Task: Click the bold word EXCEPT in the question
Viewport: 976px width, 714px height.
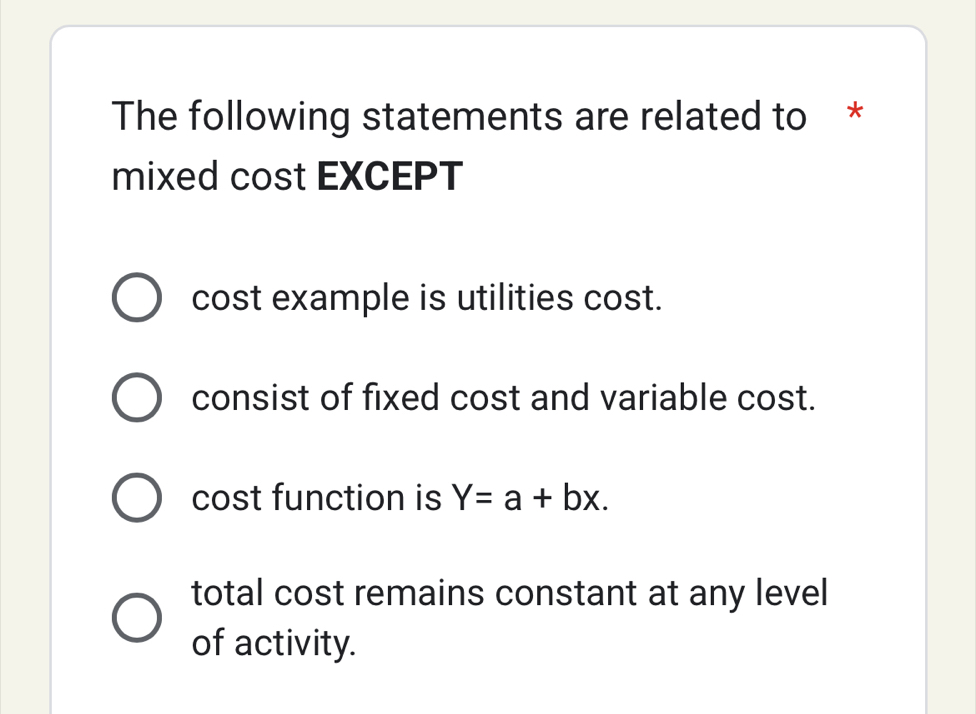Action: point(390,176)
